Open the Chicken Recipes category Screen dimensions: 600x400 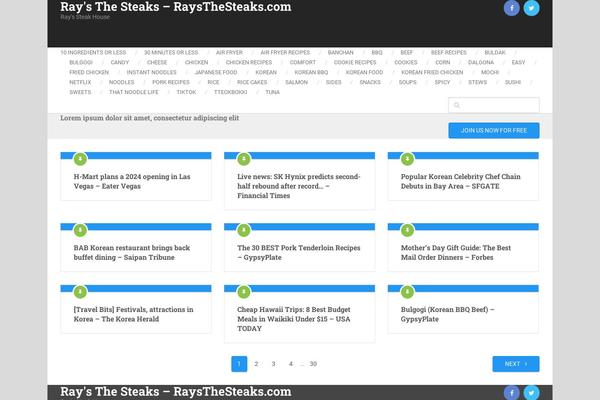[x=249, y=62]
